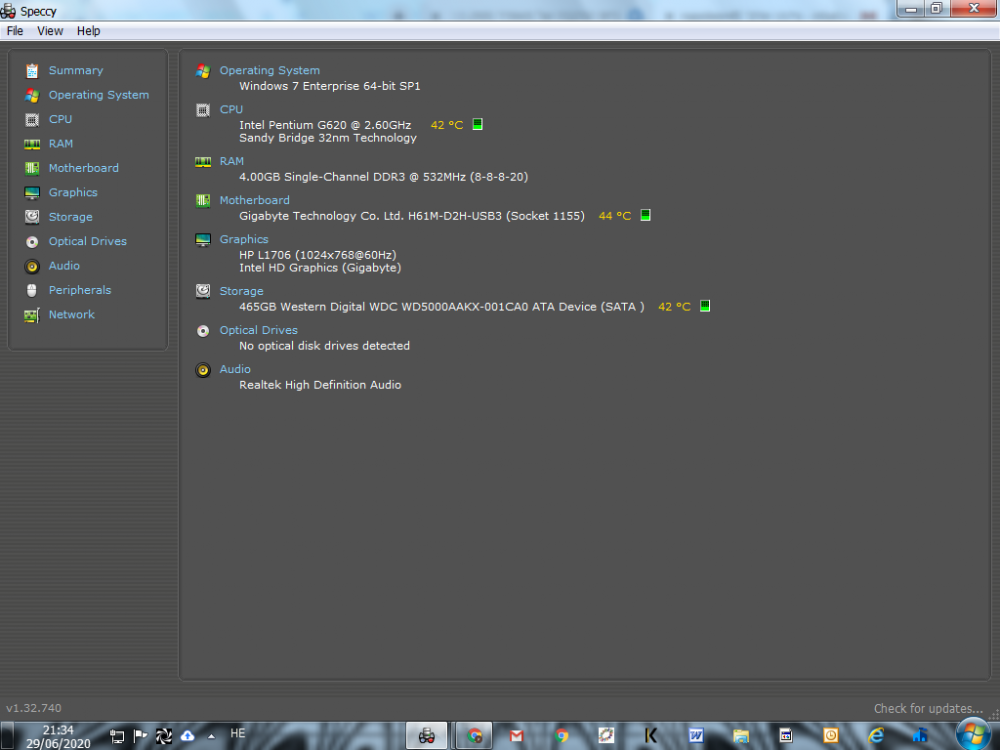1000x750 pixels.
Task: Click 'No optical disk drives detected' text
Action: coord(325,346)
